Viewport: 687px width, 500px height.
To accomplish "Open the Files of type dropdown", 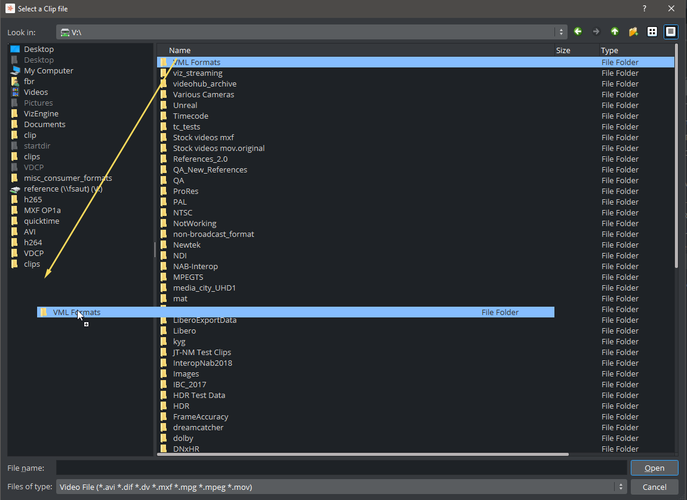I will pos(342,487).
